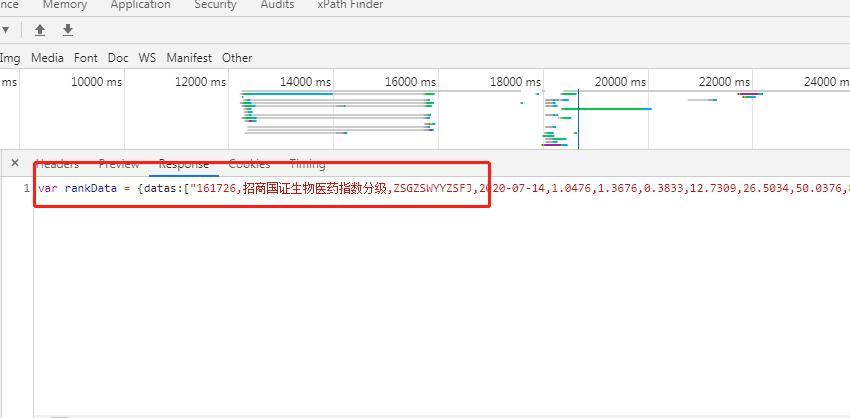Screen dimensions: 850x418
Task: Click the long green bar in overview timeline
Action: 606,109
